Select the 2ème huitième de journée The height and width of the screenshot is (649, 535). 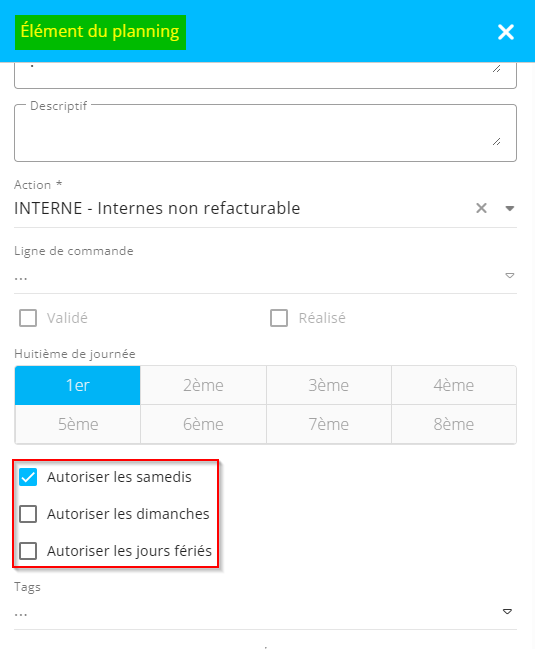[x=203, y=385]
